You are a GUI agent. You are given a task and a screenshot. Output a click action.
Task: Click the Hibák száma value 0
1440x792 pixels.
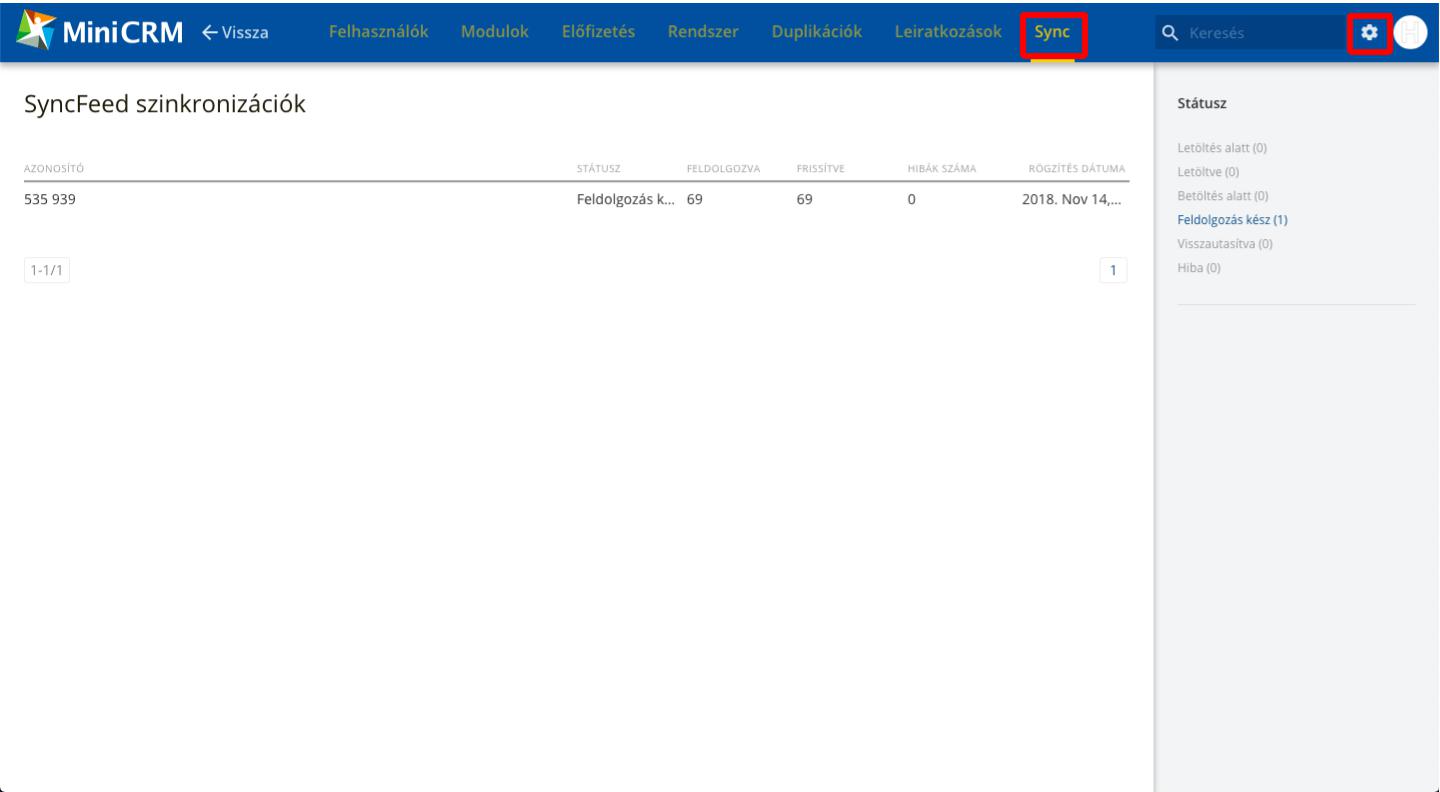(x=911, y=199)
